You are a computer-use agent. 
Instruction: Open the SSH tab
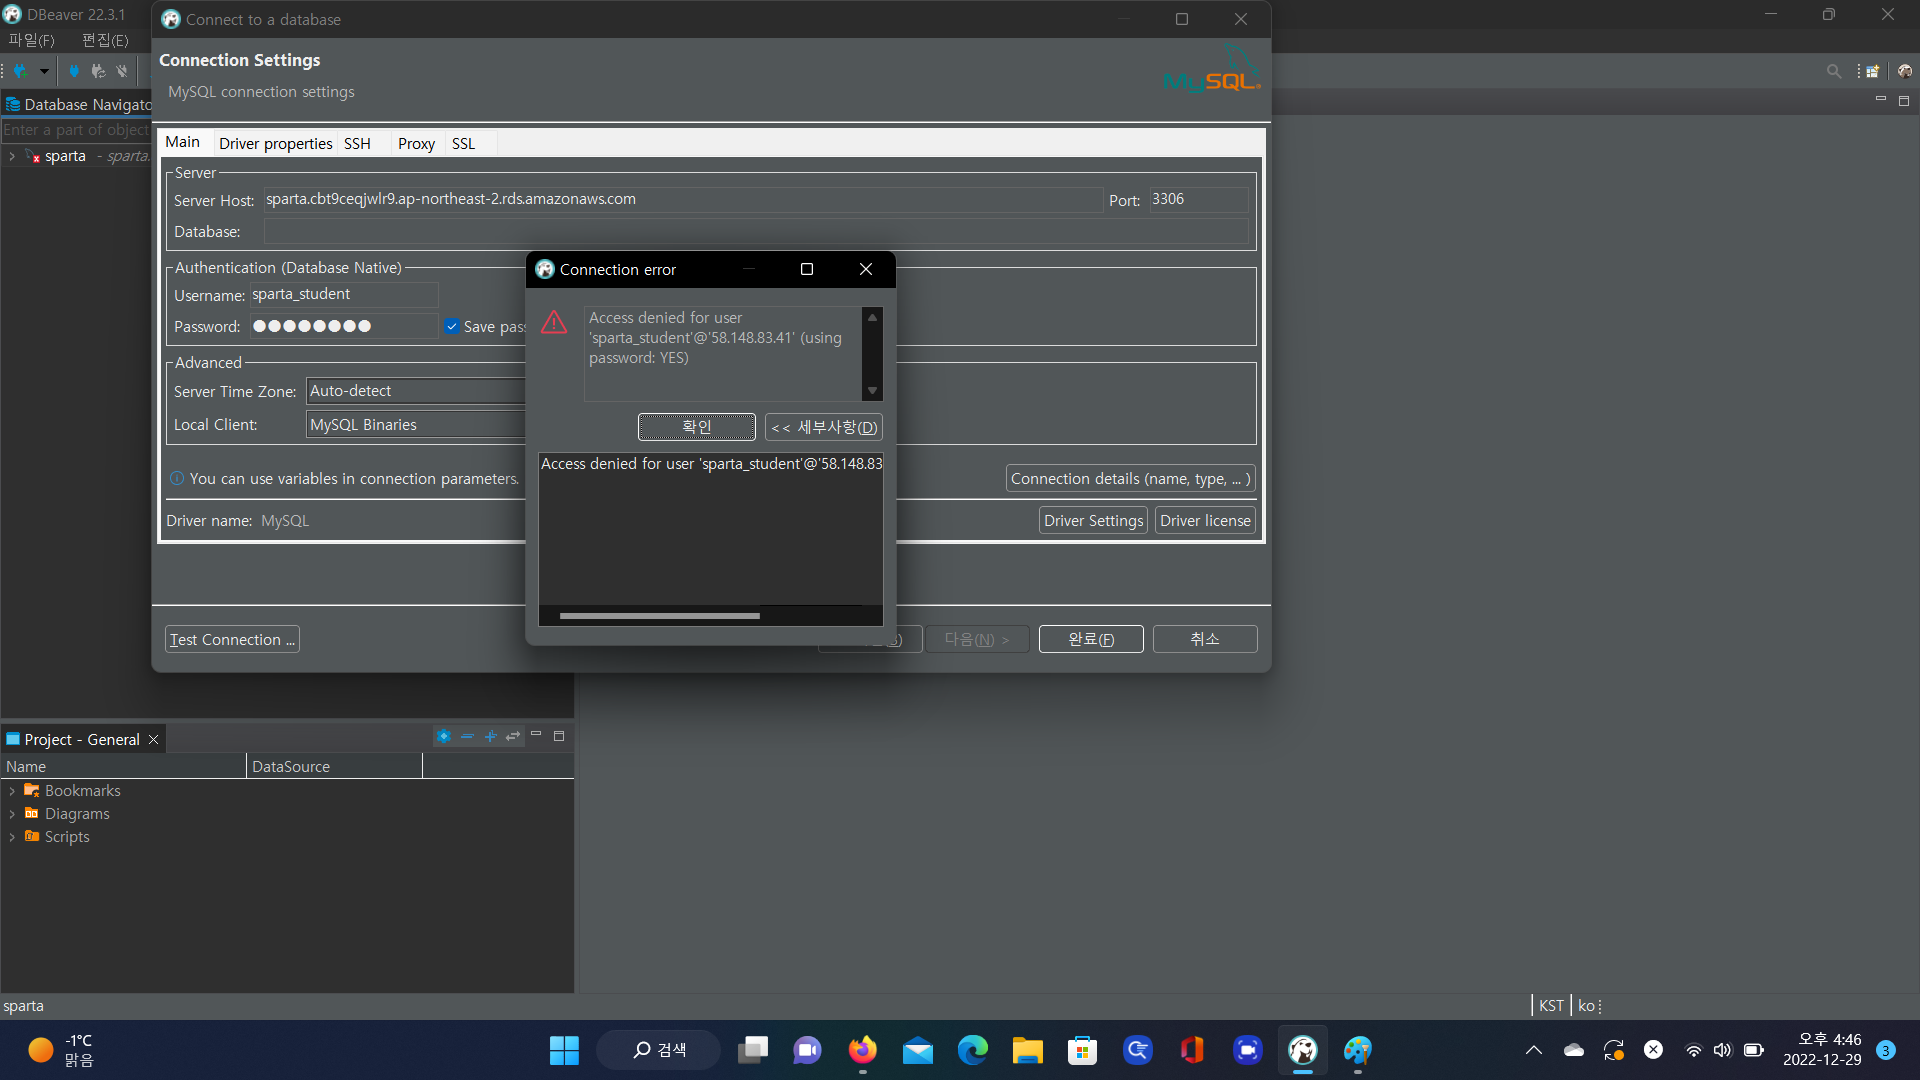[358, 144]
